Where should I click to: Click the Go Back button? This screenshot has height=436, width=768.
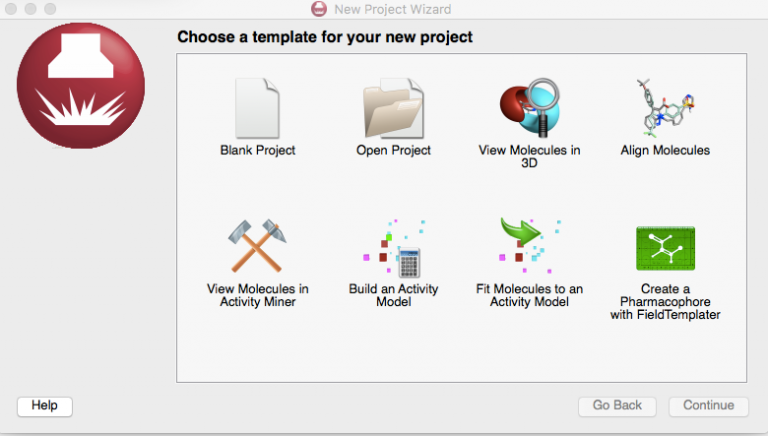[x=617, y=405]
